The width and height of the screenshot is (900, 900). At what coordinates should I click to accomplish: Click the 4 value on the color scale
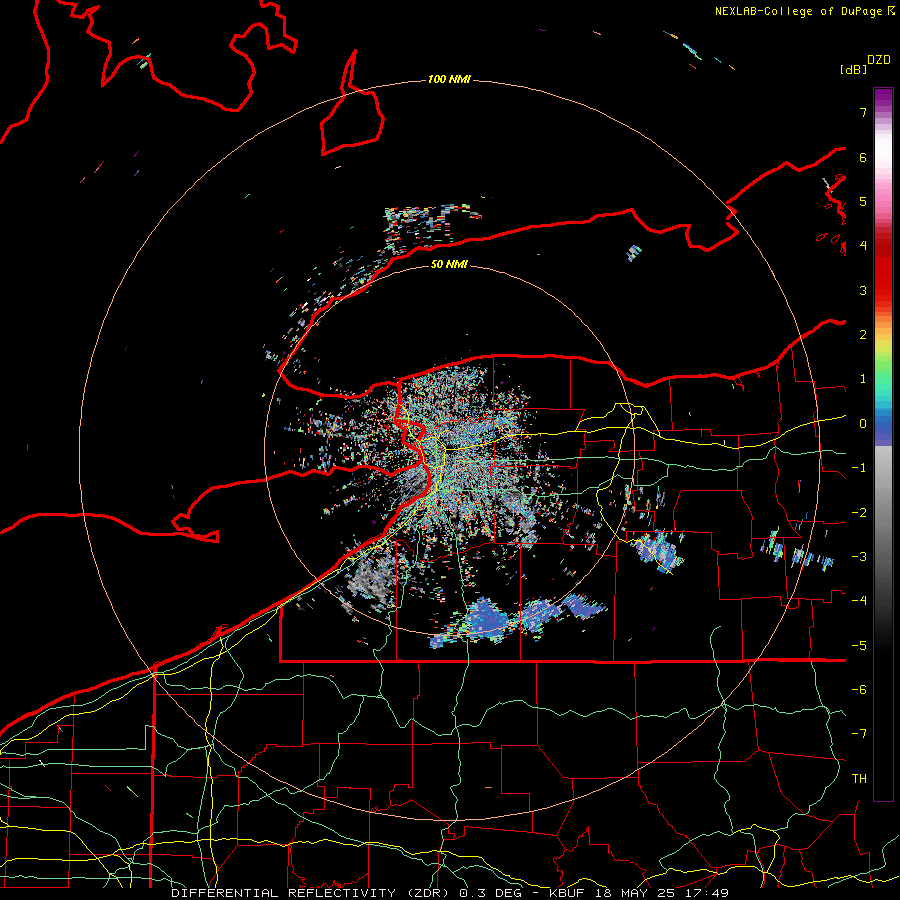point(863,246)
